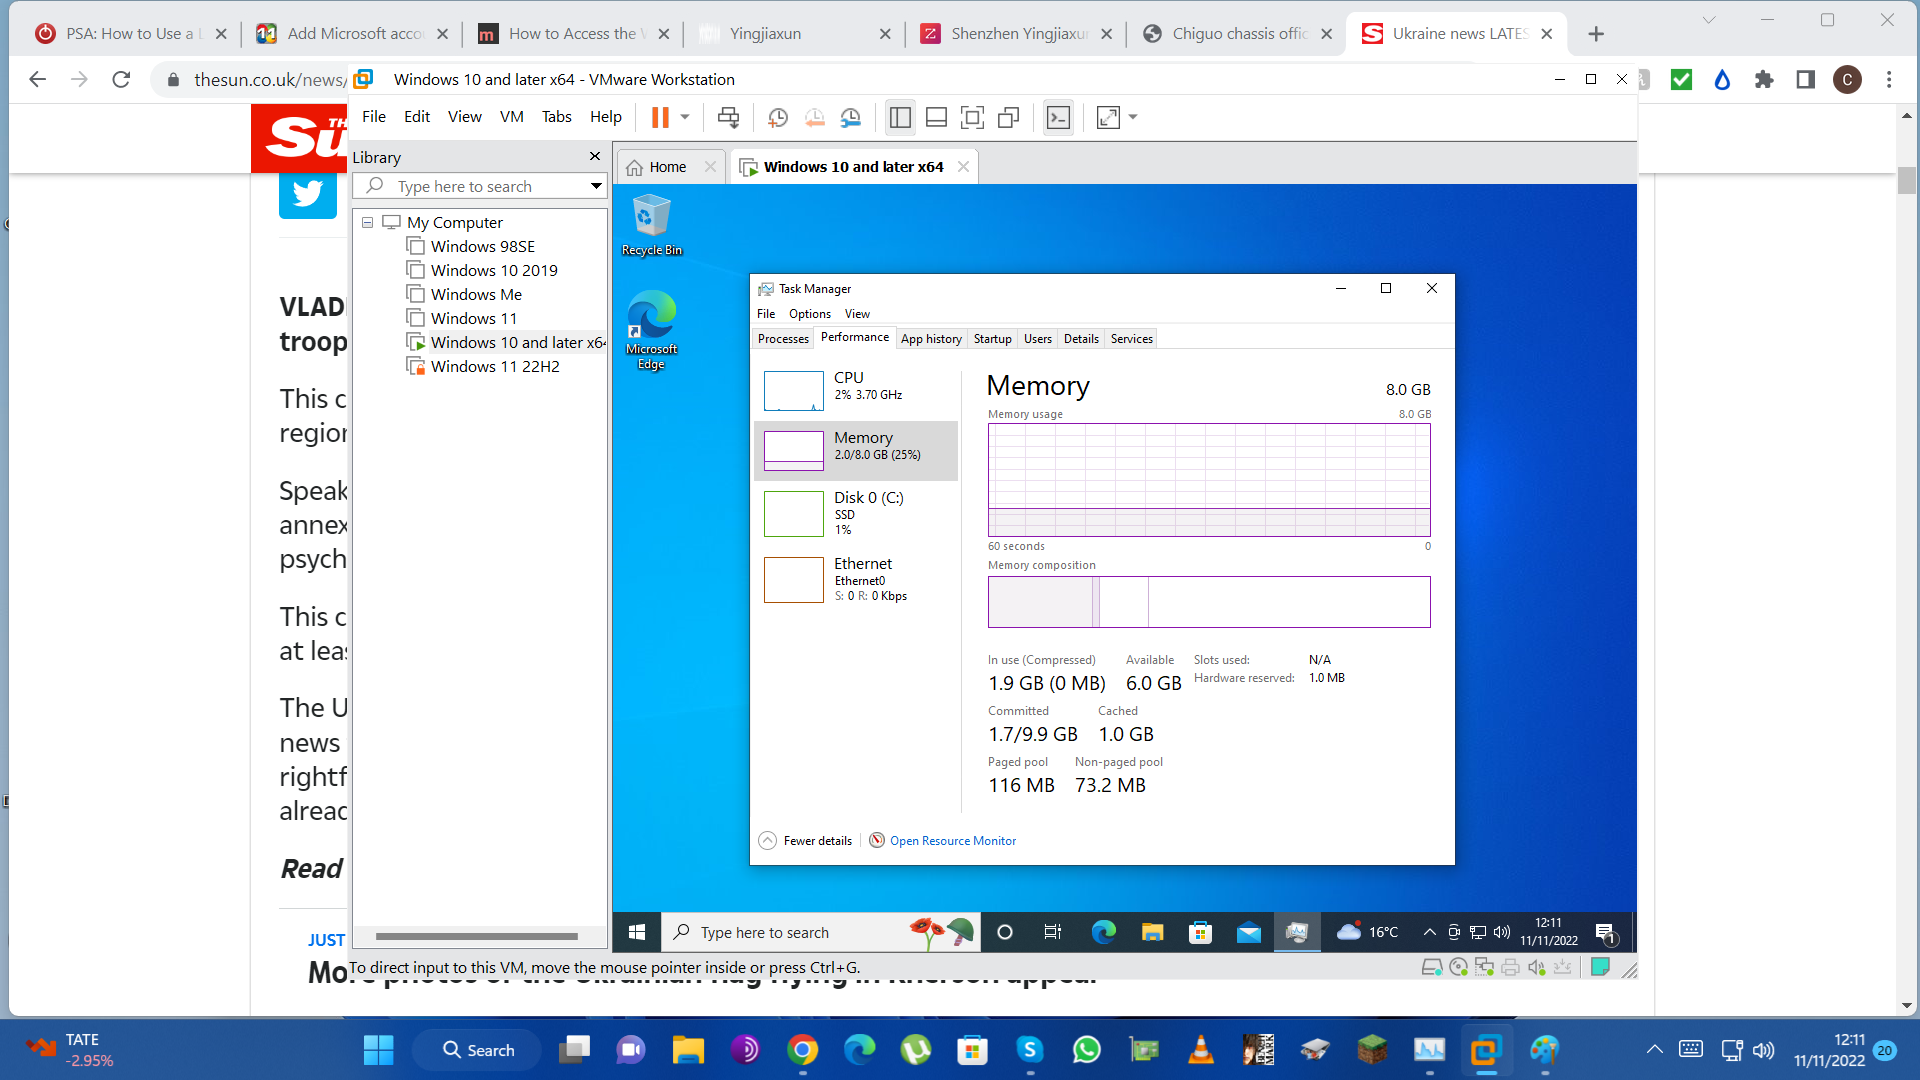Image resolution: width=1920 pixels, height=1080 pixels.
Task: Click Send Ctrl+Alt+Del toolbar icon
Action: pos(728,117)
